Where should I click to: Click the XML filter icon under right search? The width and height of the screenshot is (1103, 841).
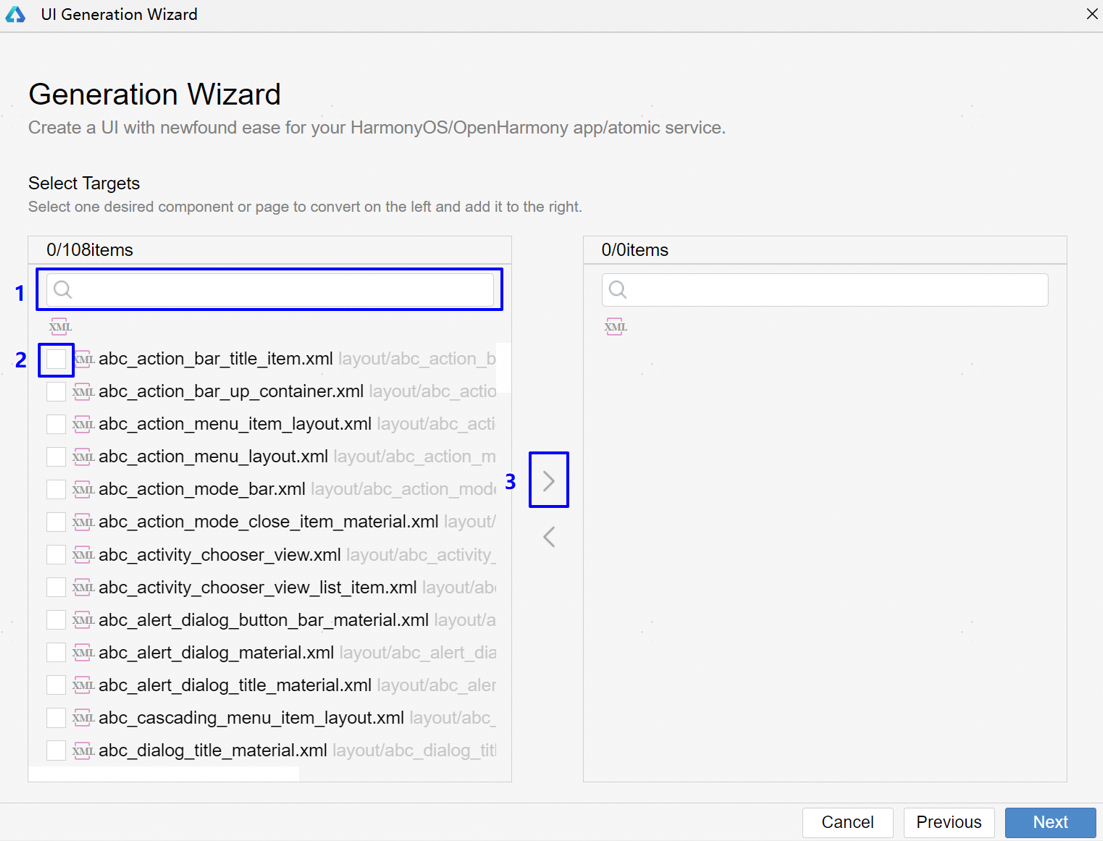(615, 327)
